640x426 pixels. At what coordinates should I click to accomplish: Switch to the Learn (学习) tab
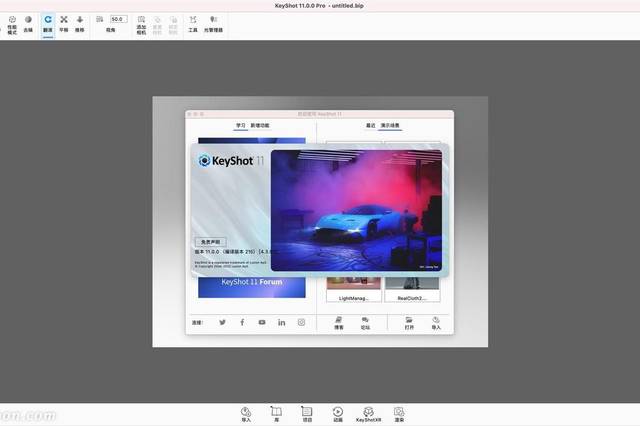[241, 125]
